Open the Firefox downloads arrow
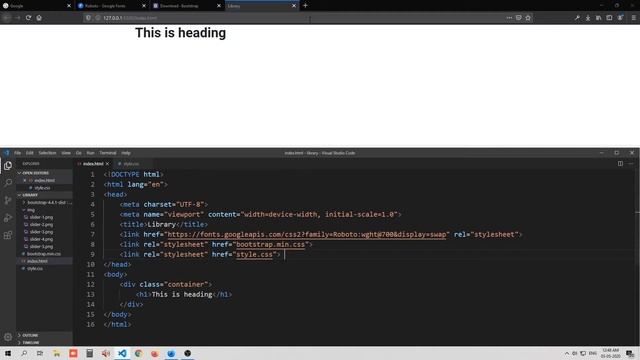Screen dimensions: 640x360 588,18
